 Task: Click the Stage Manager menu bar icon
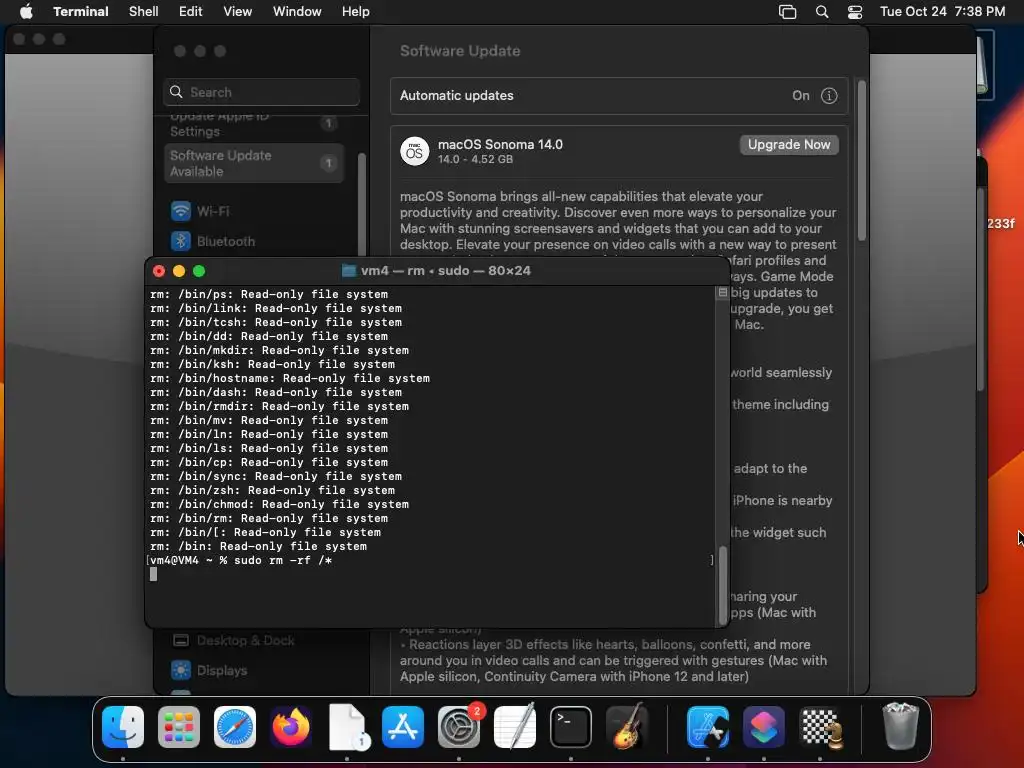click(788, 11)
